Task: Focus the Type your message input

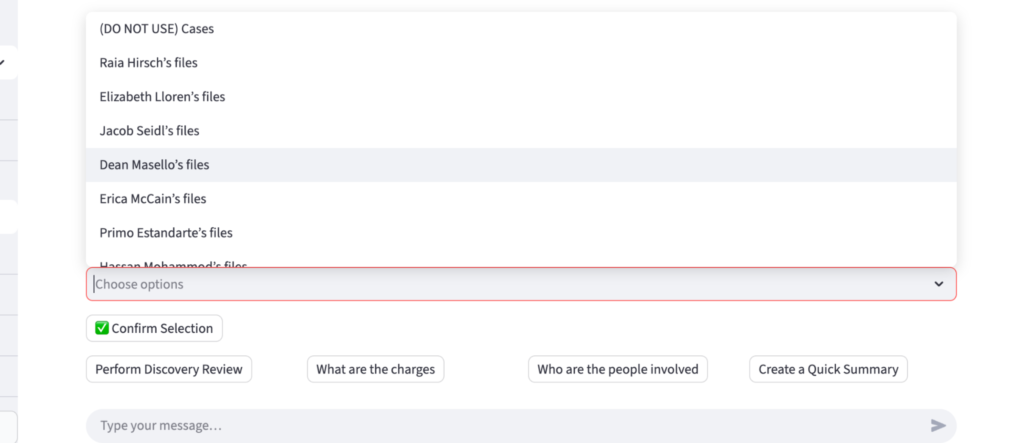Action: point(500,426)
